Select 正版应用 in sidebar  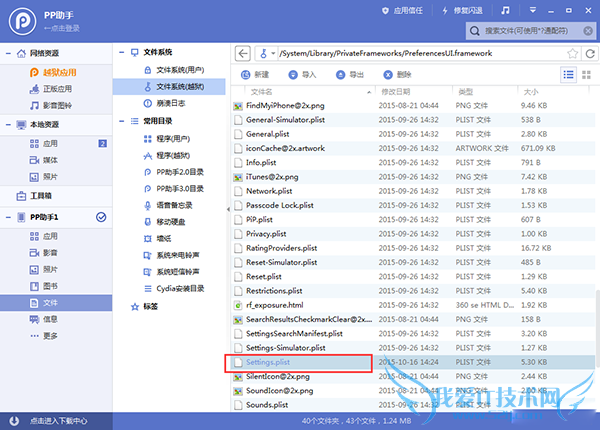pos(51,89)
